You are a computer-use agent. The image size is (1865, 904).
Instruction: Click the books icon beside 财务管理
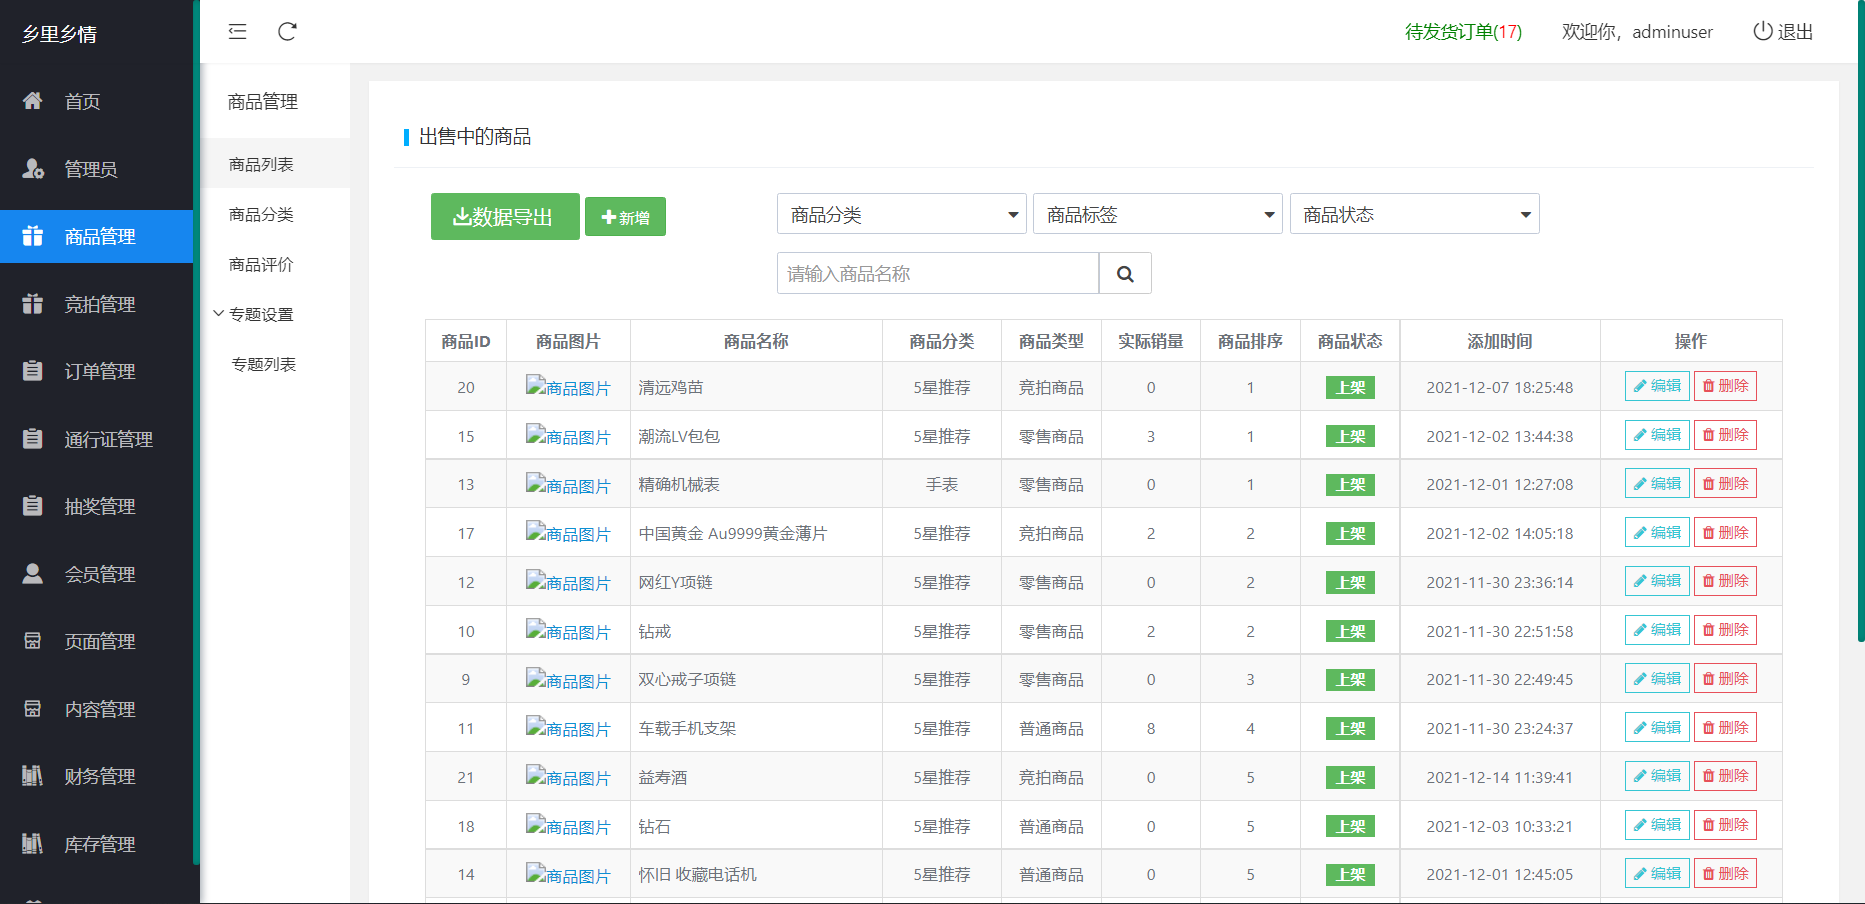point(33,776)
